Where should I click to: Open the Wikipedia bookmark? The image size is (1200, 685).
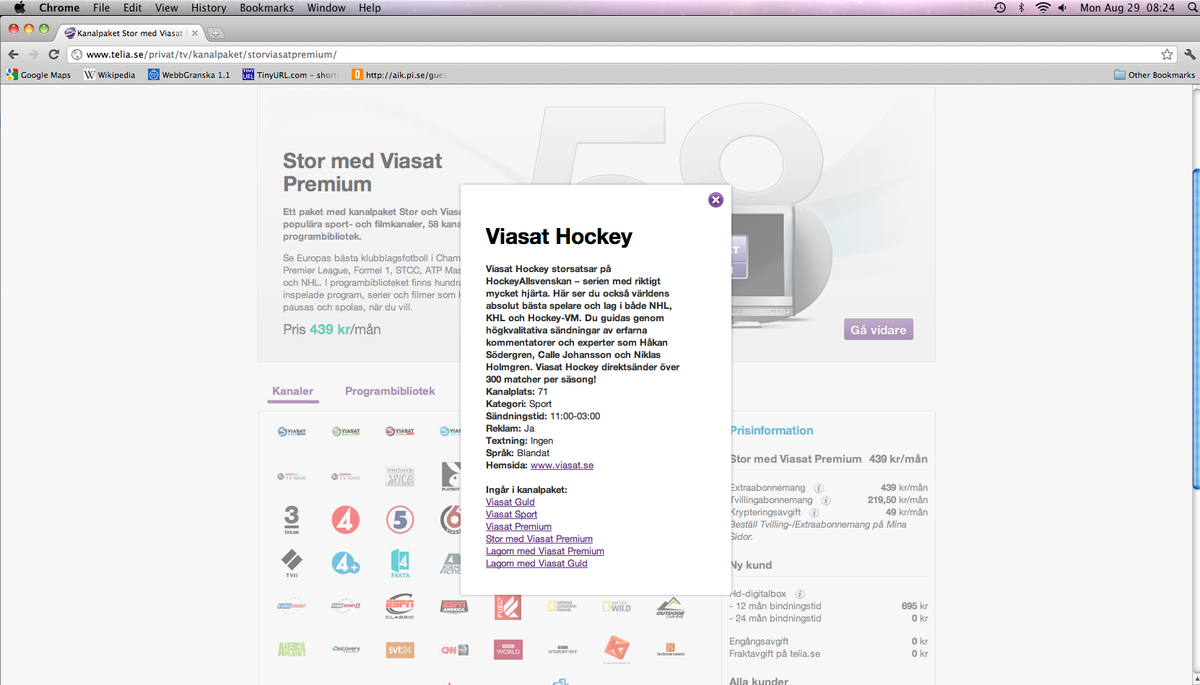(110, 75)
